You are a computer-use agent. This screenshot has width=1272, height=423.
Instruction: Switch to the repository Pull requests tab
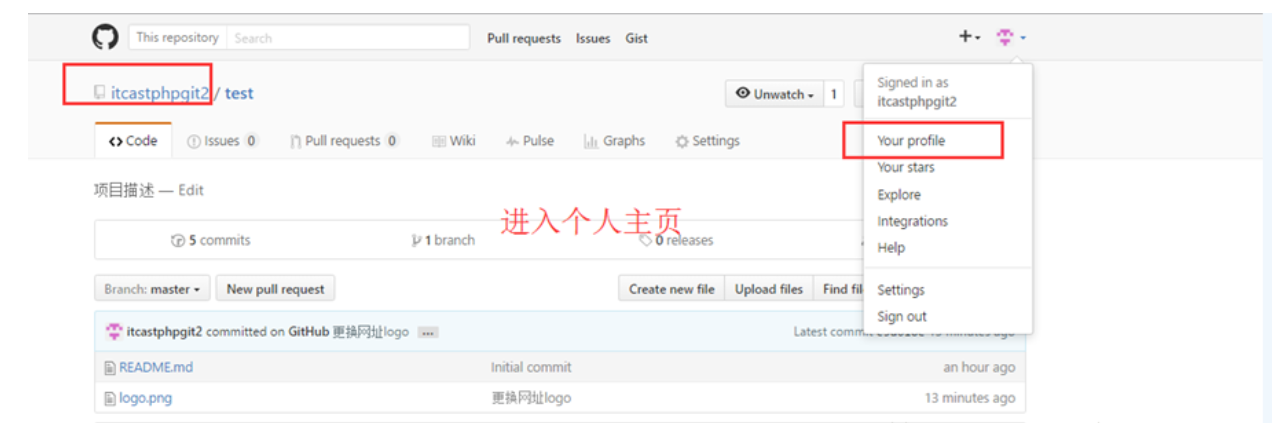pos(344,141)
